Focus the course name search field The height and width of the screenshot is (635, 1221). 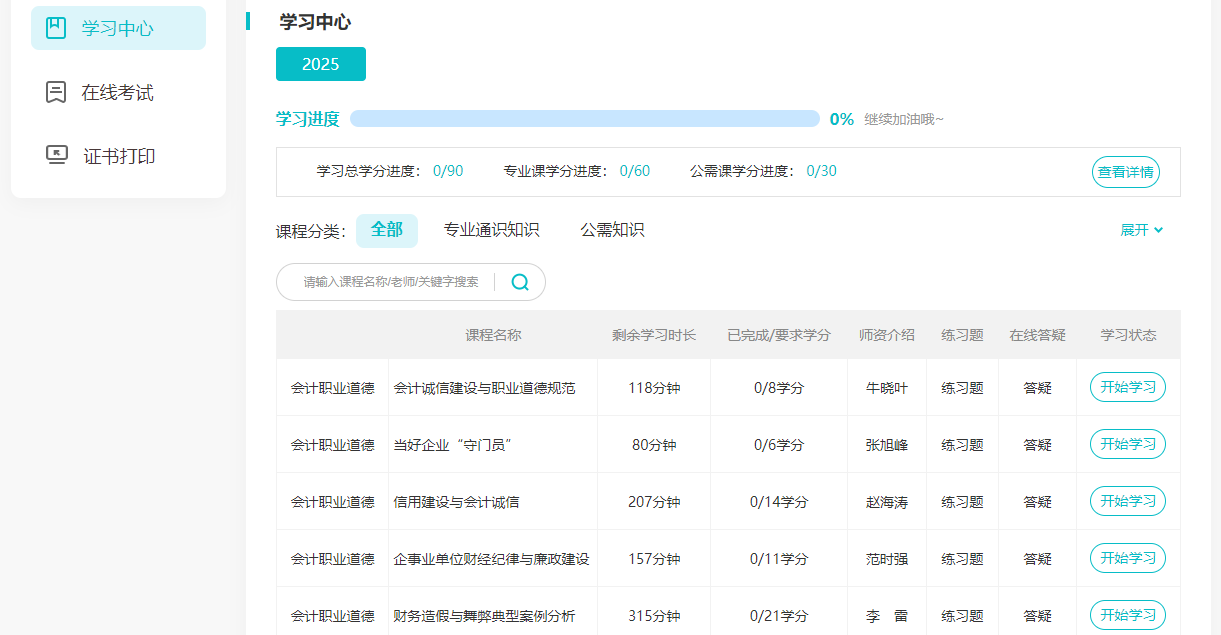[x=390, y=282]
